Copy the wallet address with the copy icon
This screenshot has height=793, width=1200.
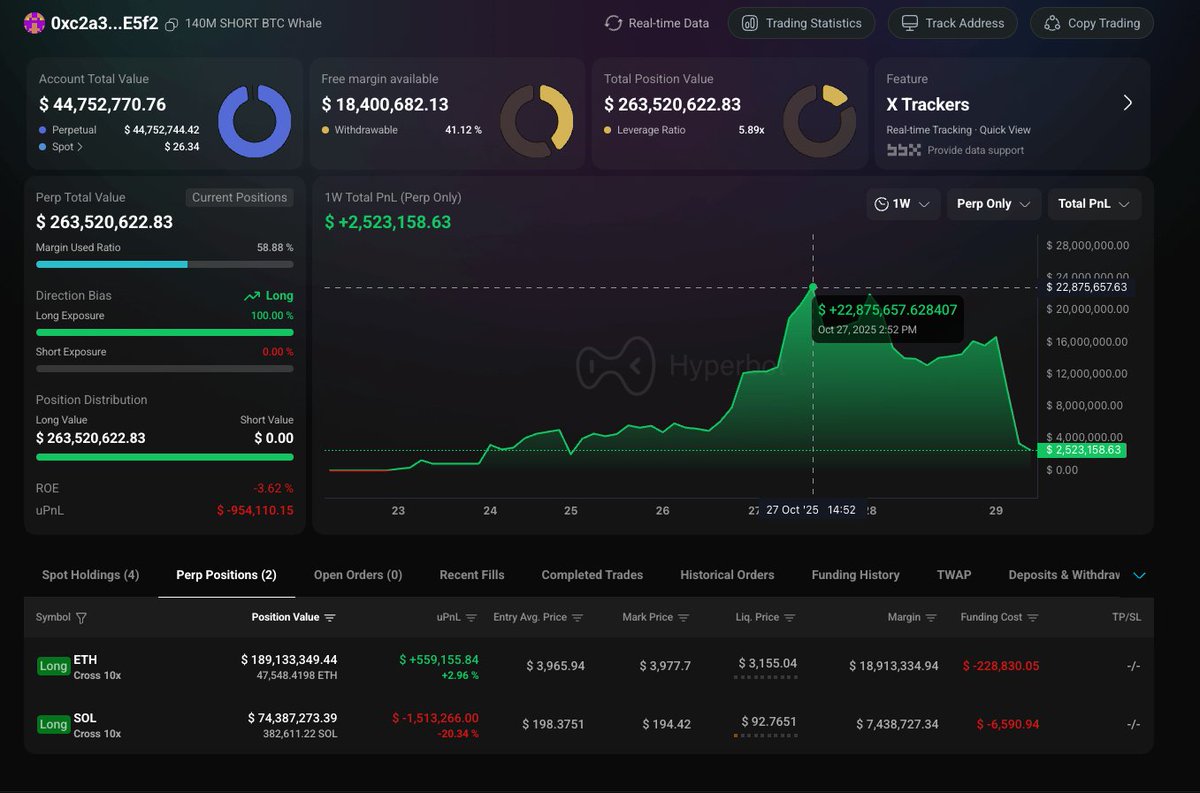[172, 24]
